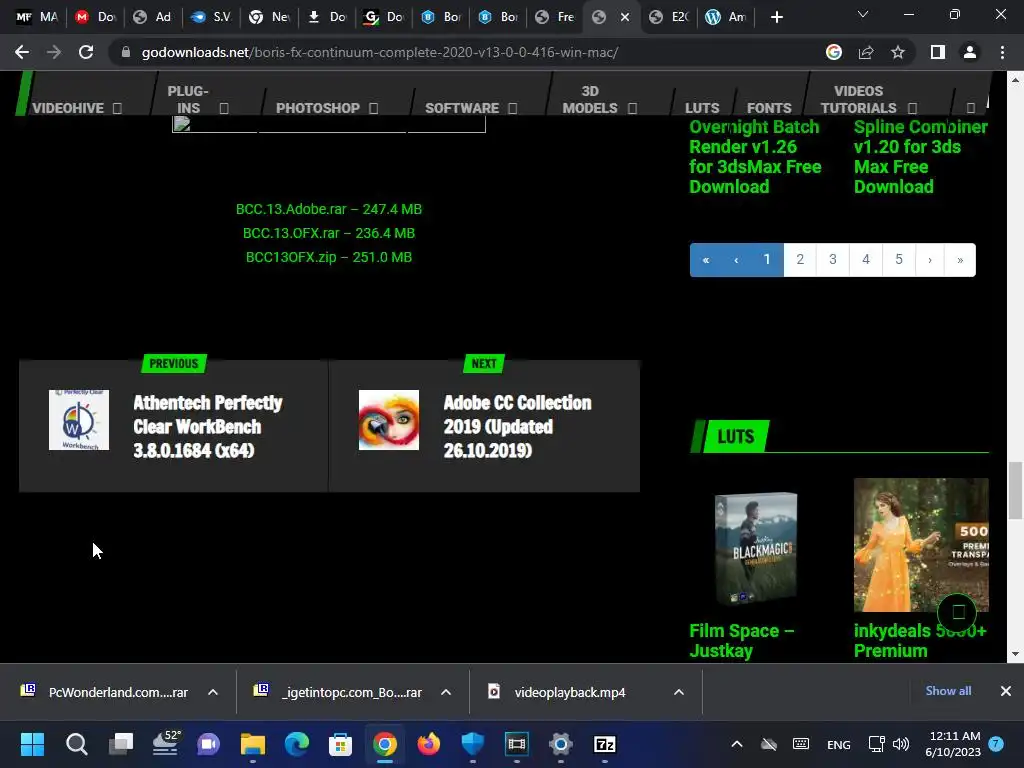Go to next page with › button
This screenshot has width=1024, height=768.
pos(930,260)
